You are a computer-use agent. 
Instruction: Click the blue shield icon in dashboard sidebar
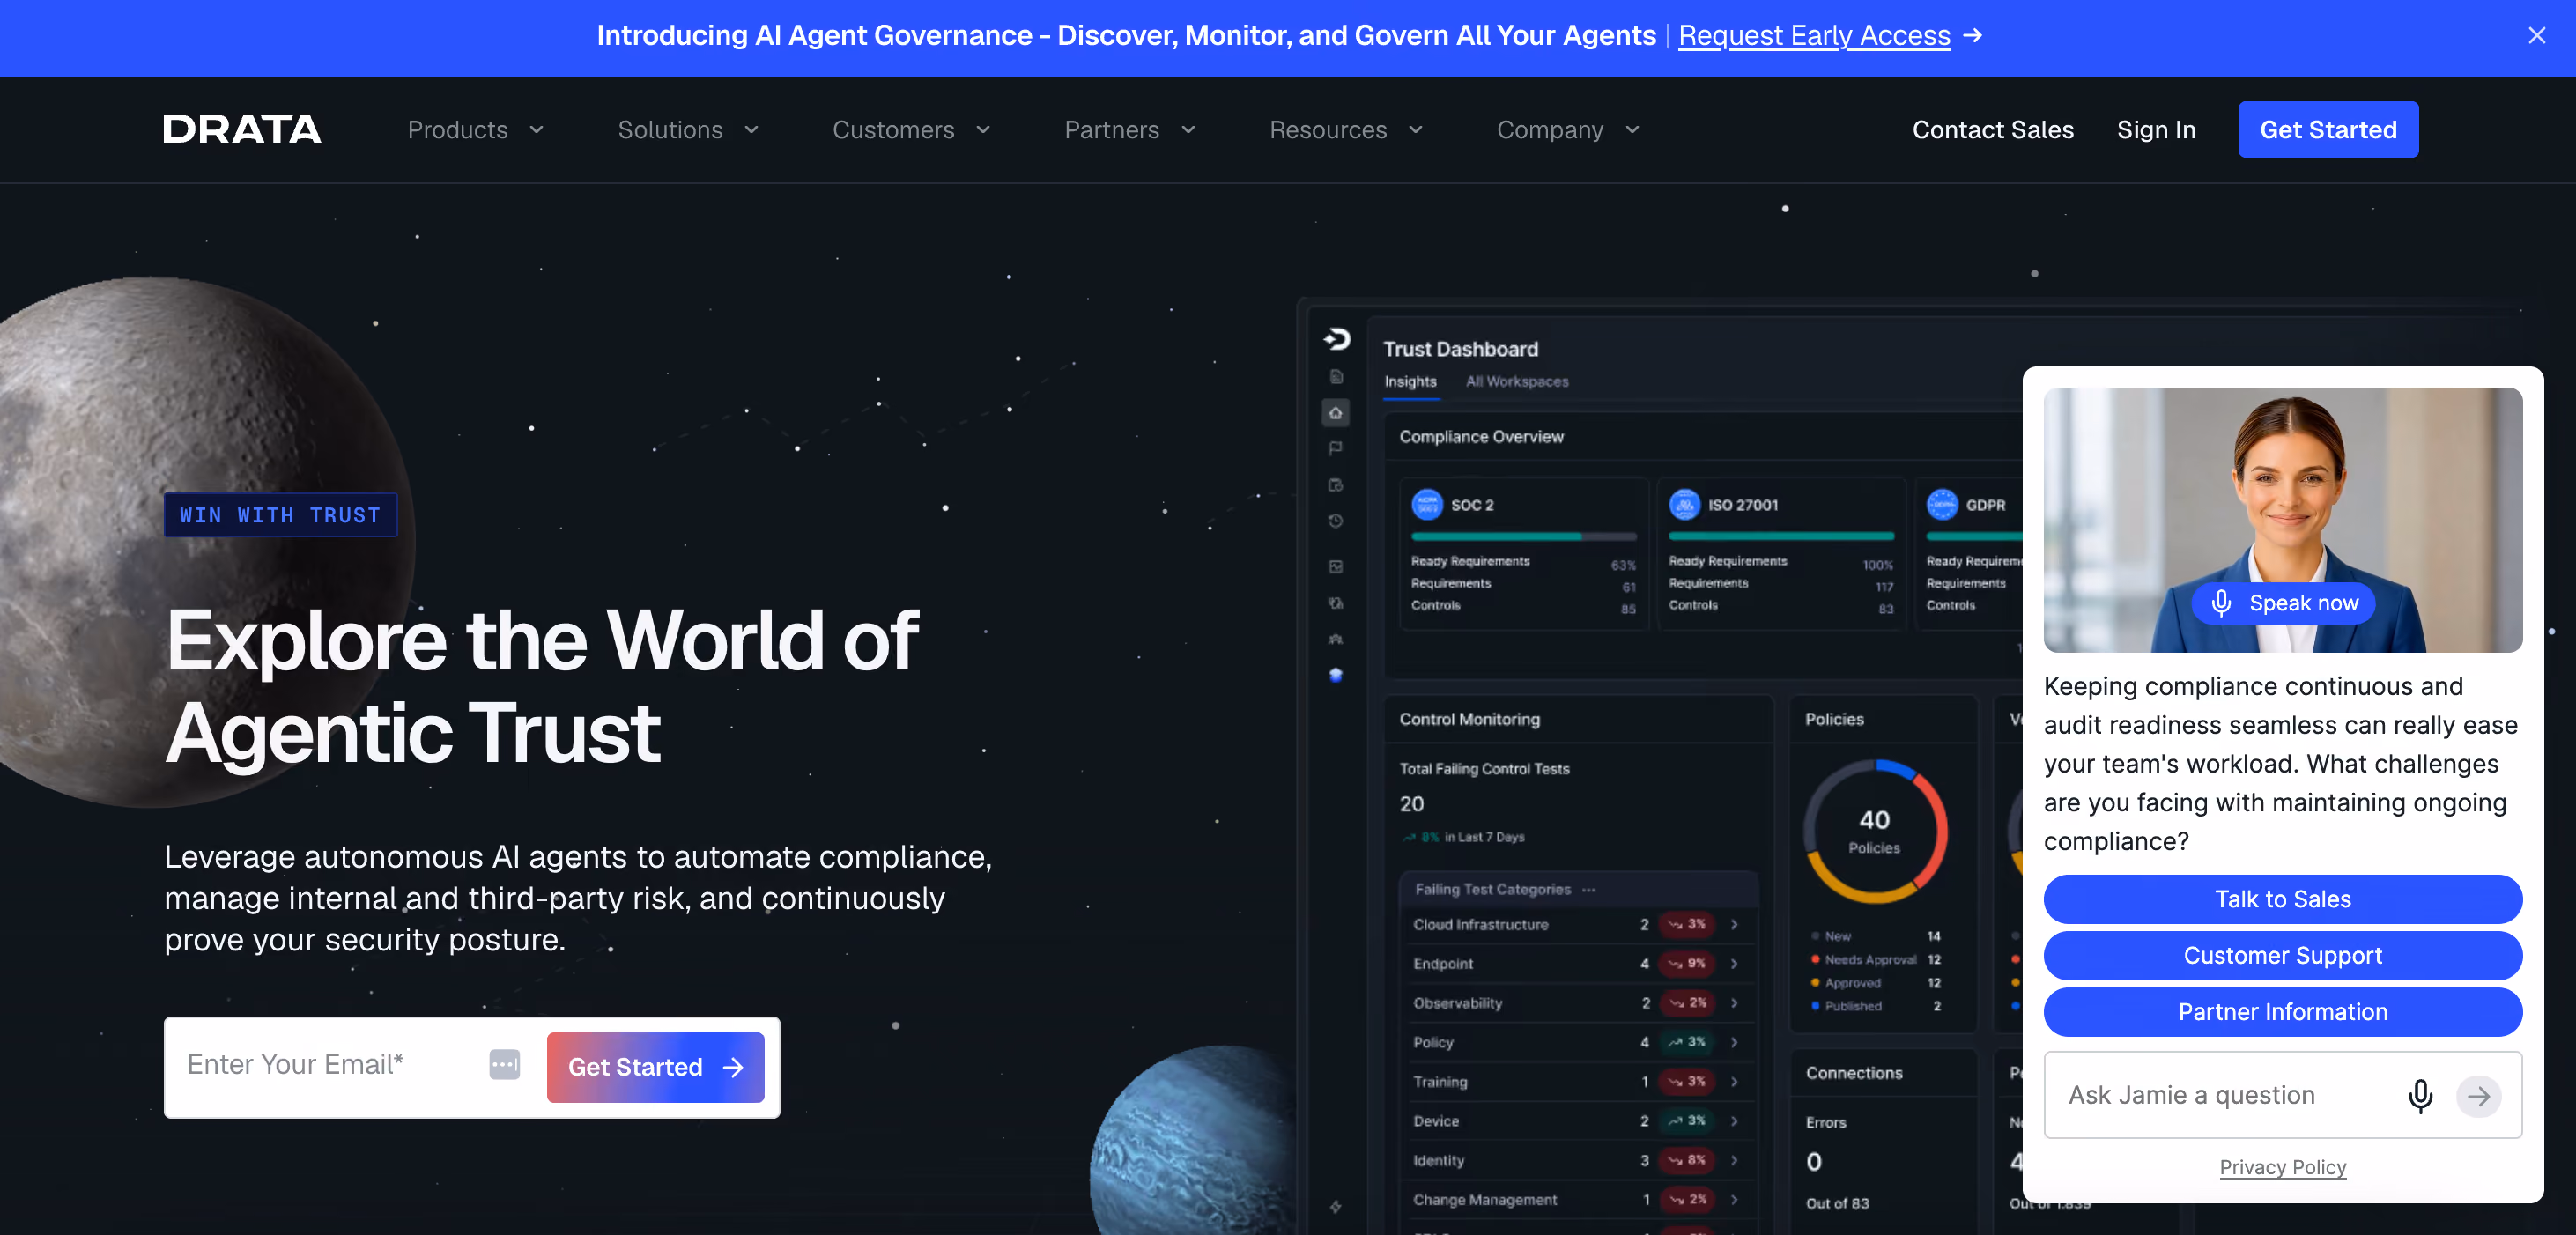coord(1335,675)
